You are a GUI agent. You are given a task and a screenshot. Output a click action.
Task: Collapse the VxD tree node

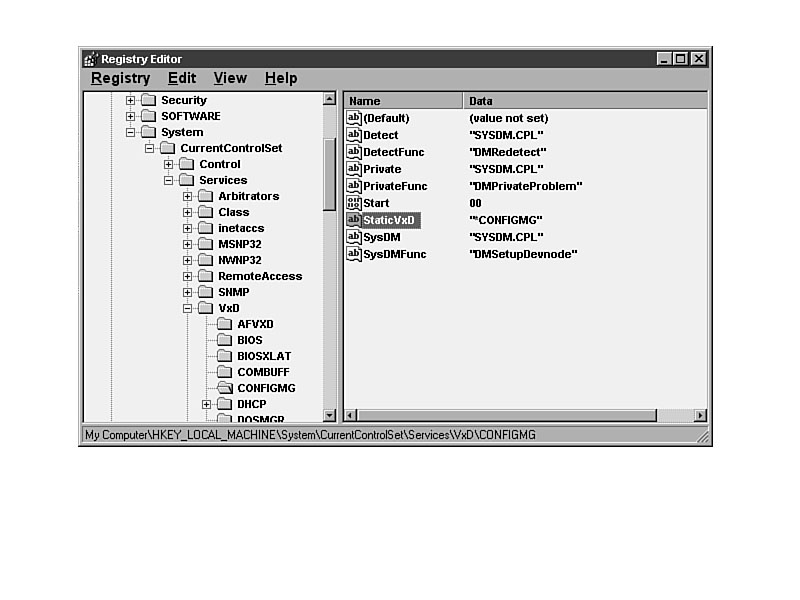tap(188, 308)
